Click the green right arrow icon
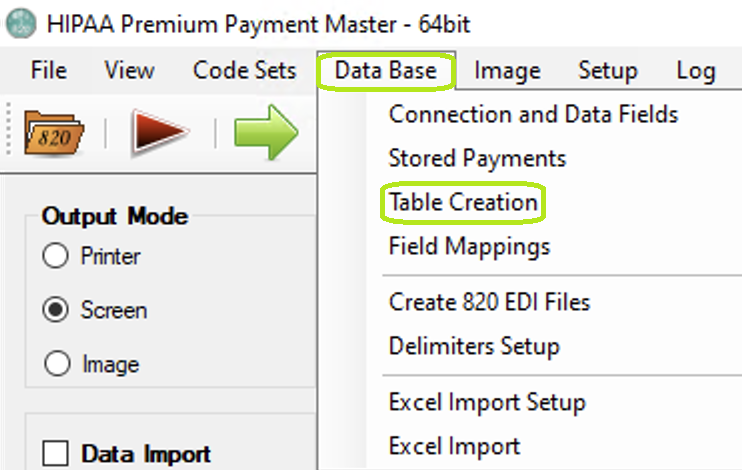The height and width of the screenshot is (470, 742). tap(266, 132)
